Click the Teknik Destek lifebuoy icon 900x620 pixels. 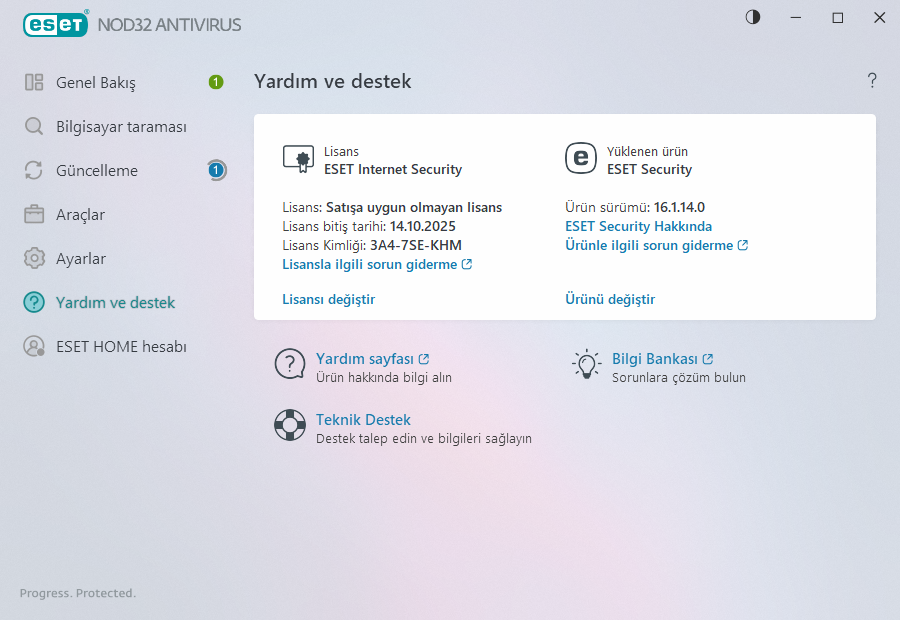click(x=290, y=425)
